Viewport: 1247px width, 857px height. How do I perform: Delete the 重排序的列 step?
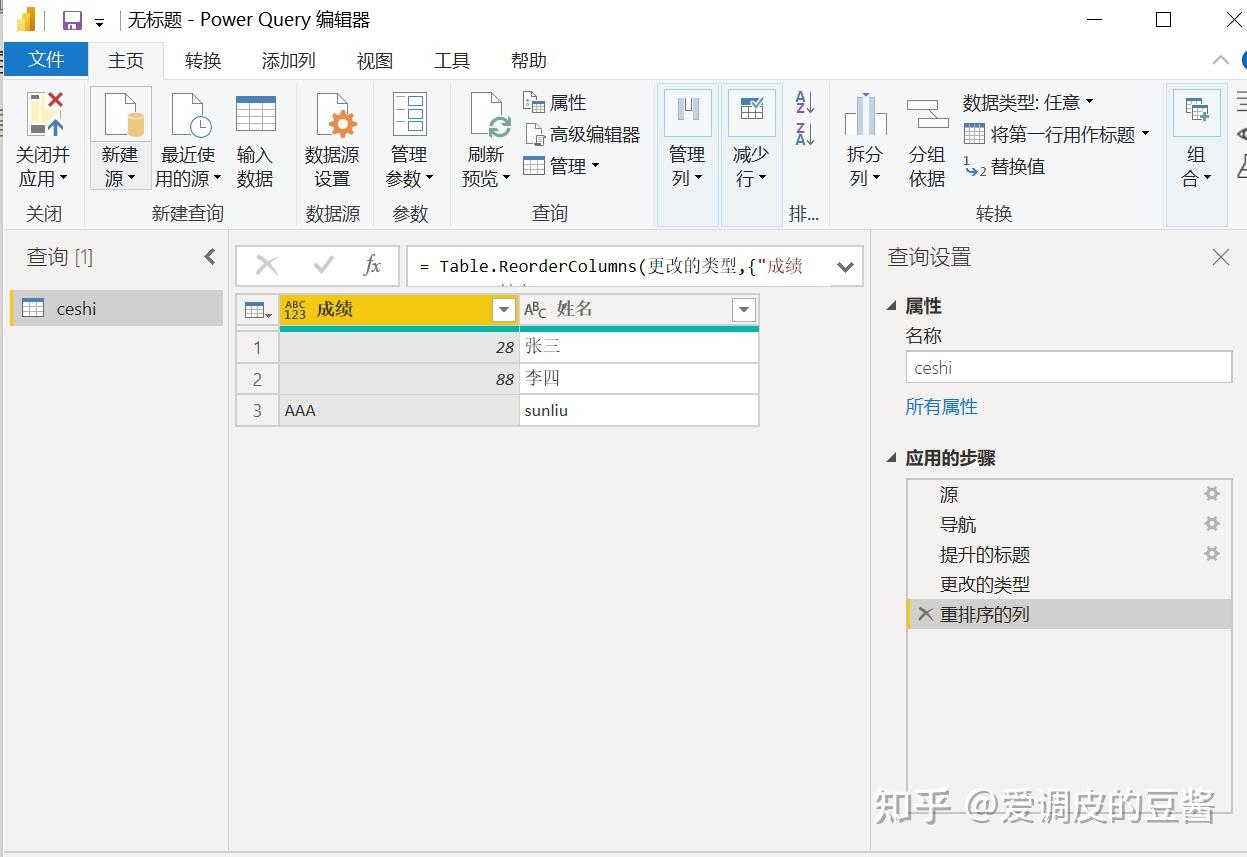(925, 614)
